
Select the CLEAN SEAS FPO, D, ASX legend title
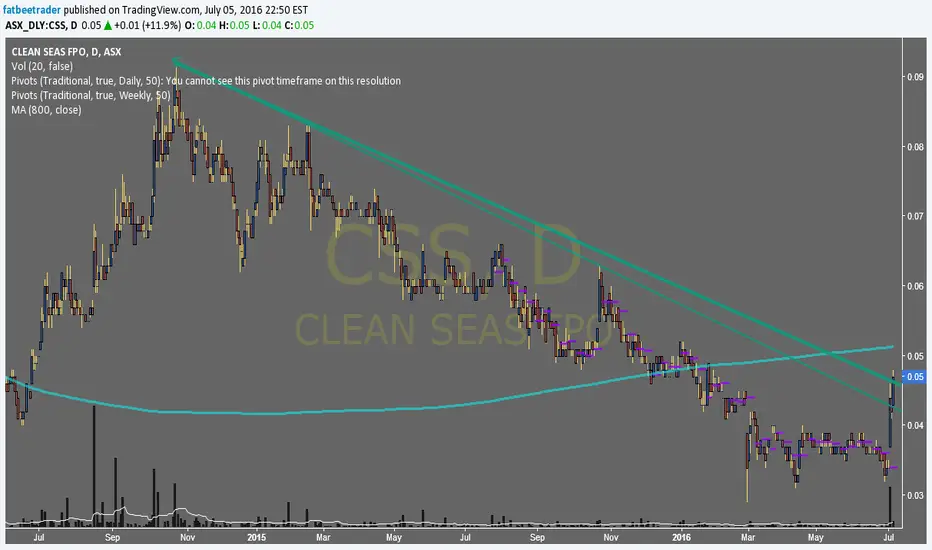tap(66, 52)
